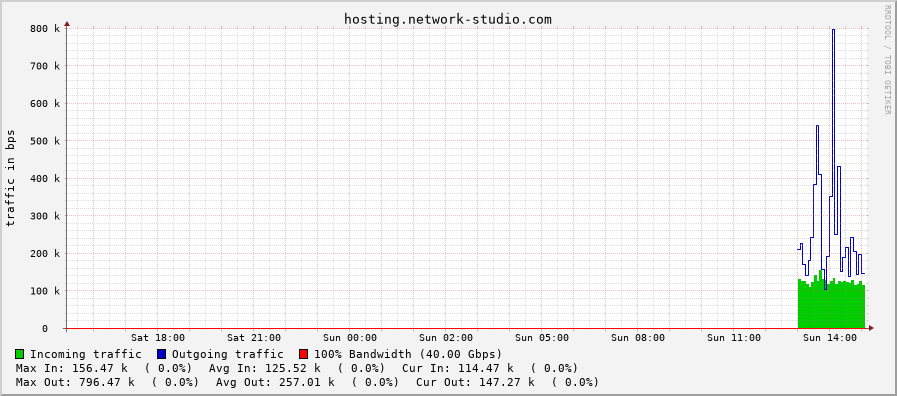This screenshot has width=897, height=396.
Task: Click the '100% Bandwidth (40.00 Gbps)' label
Action: tap(408, 354)
